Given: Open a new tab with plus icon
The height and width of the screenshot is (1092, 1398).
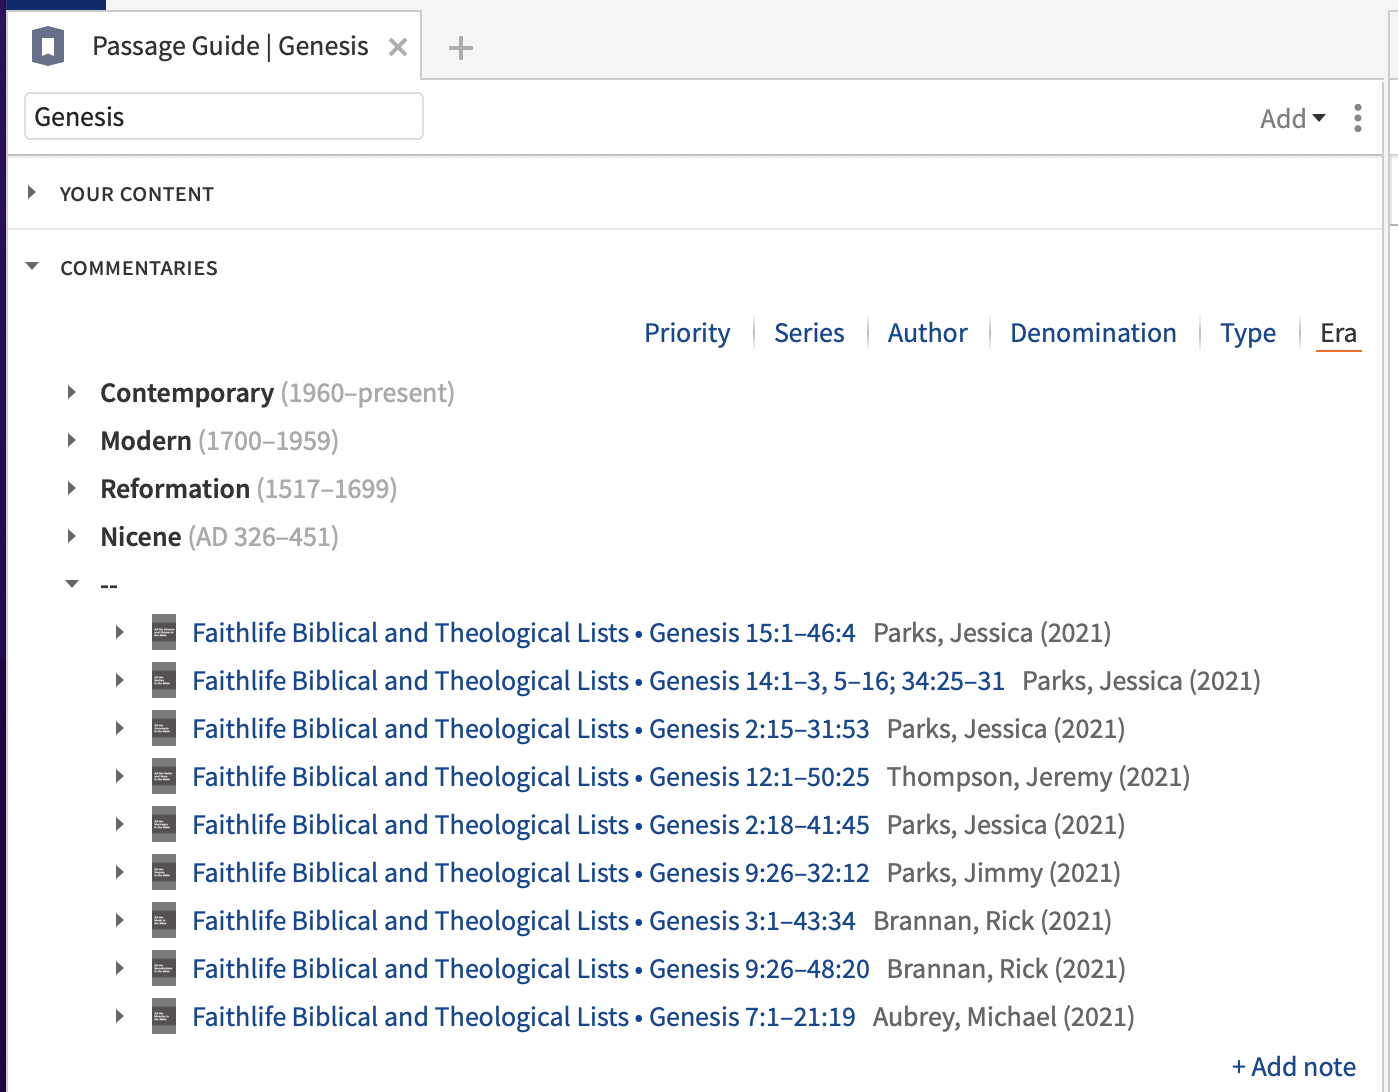Looking at the screenshot, I should [461, 47].
